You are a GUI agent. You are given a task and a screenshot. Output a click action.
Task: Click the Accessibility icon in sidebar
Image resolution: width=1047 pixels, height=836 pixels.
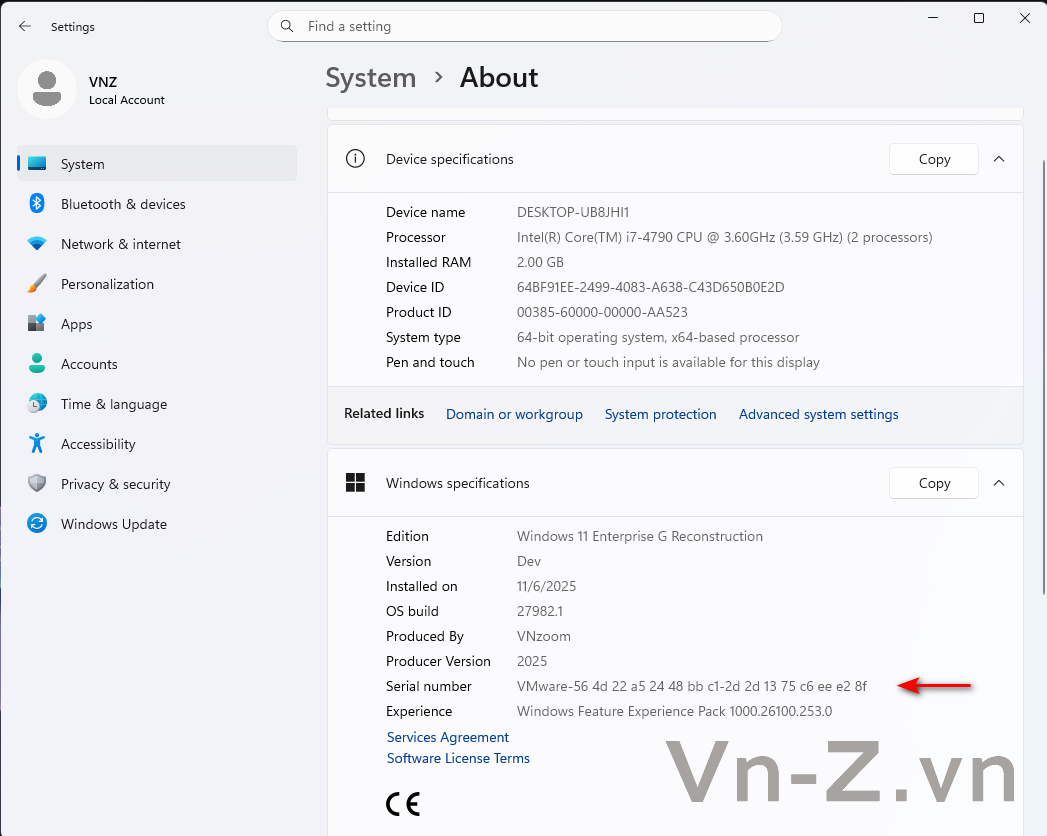click(37, 444)
